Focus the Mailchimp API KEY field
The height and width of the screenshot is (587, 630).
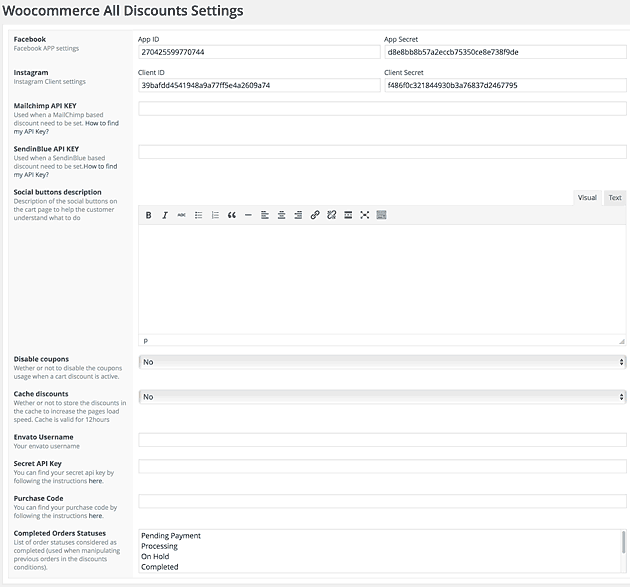click(x=382, y=108)
